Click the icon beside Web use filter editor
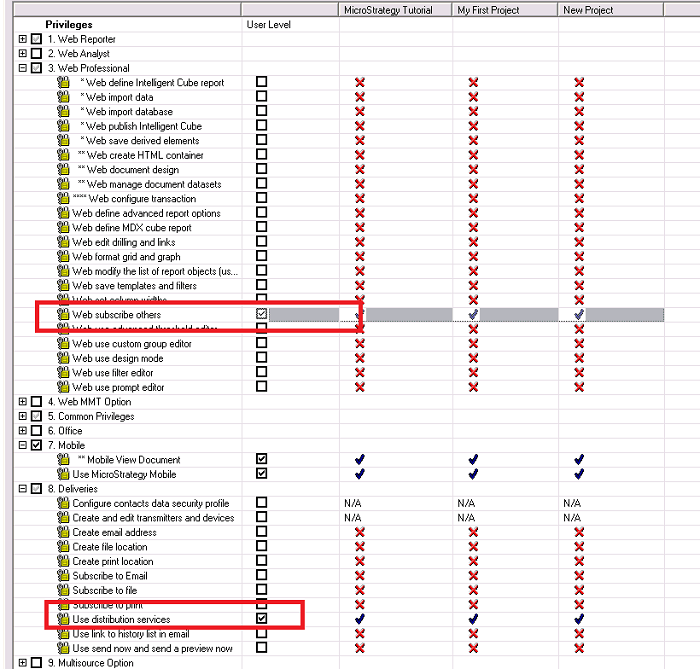The height and width of the screenshot is (669, 700). tap(63, 372)
